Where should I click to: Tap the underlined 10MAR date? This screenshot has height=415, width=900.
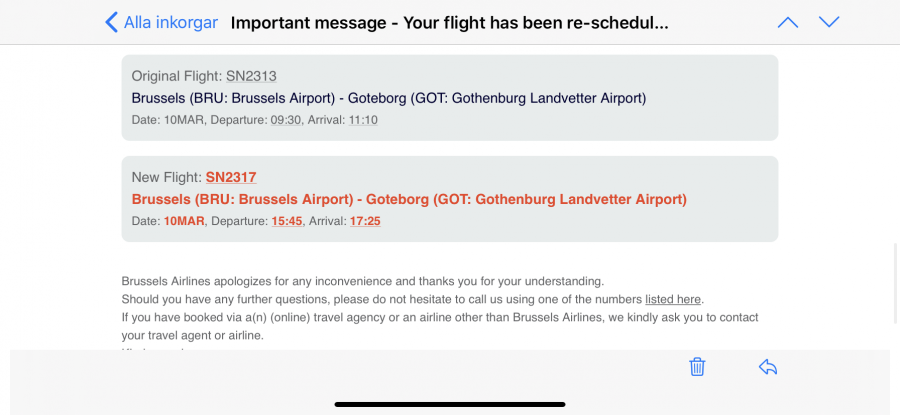point(183,221)
